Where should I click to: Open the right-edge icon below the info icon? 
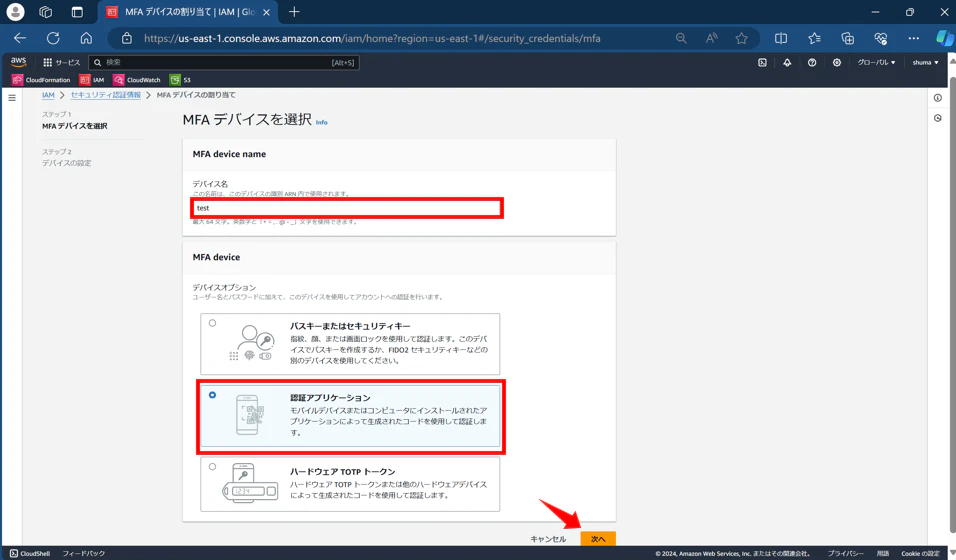pyautogui.click(x=938, y=118)
